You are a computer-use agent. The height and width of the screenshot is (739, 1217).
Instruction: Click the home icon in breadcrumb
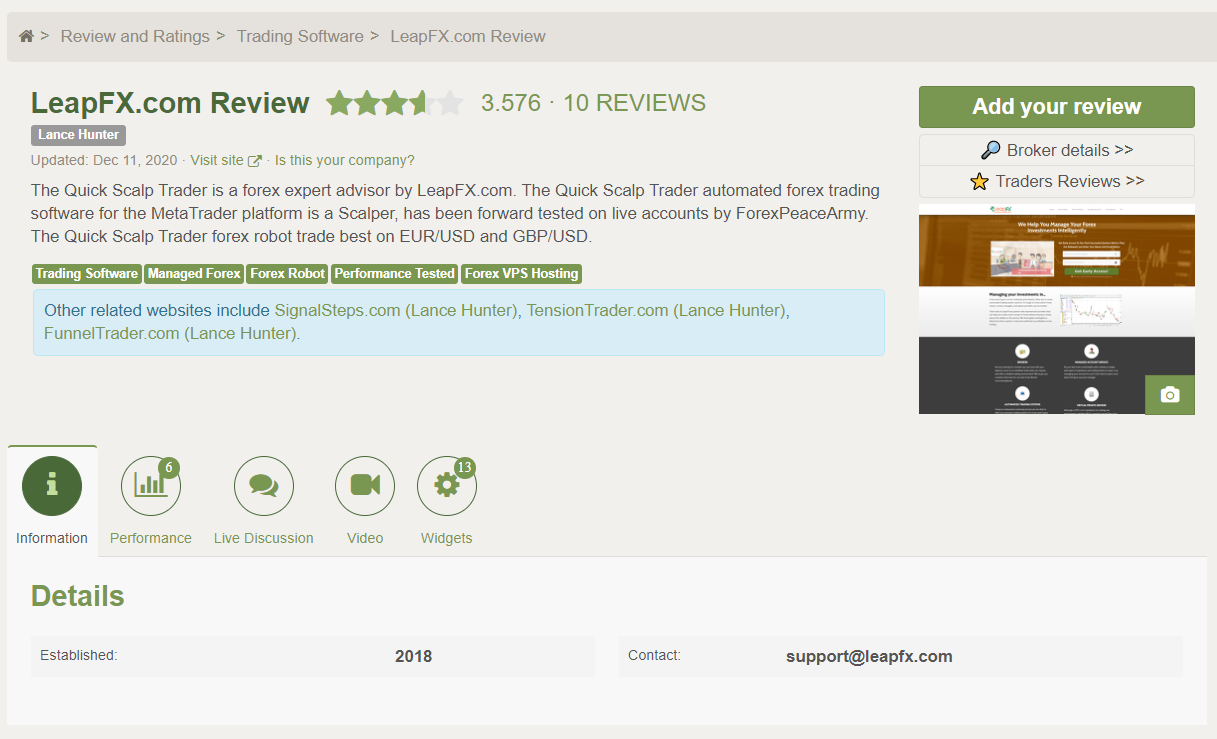[26, 36]
